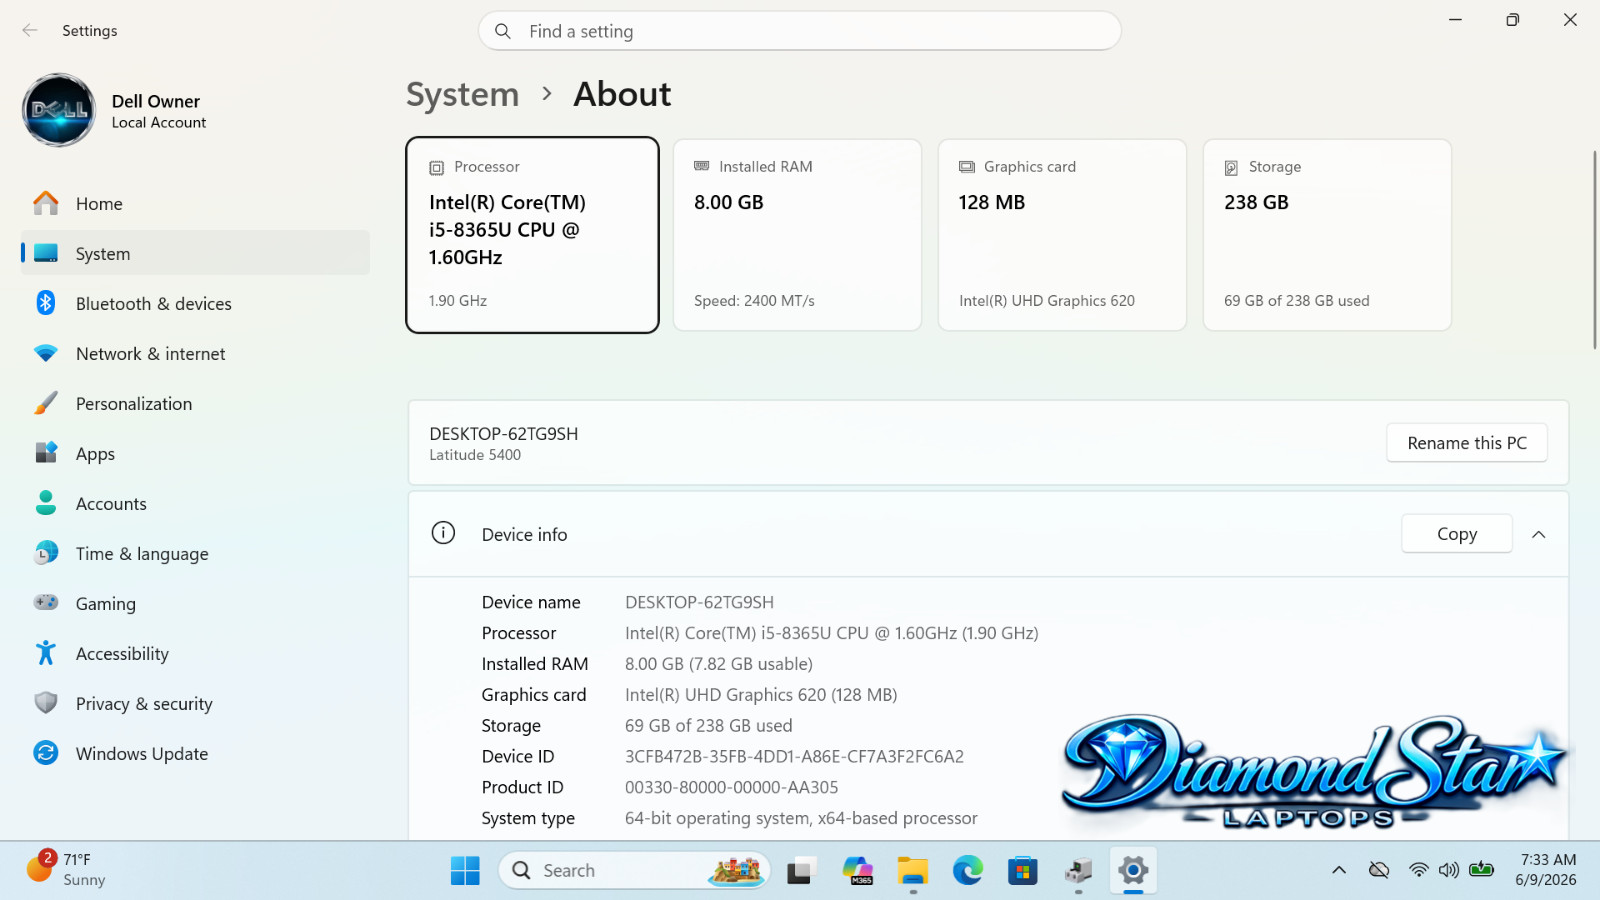The image size is (1600, 900).
Task: Click the DESKTOP-62TG9SH device name value
Action: pos(699,602)
